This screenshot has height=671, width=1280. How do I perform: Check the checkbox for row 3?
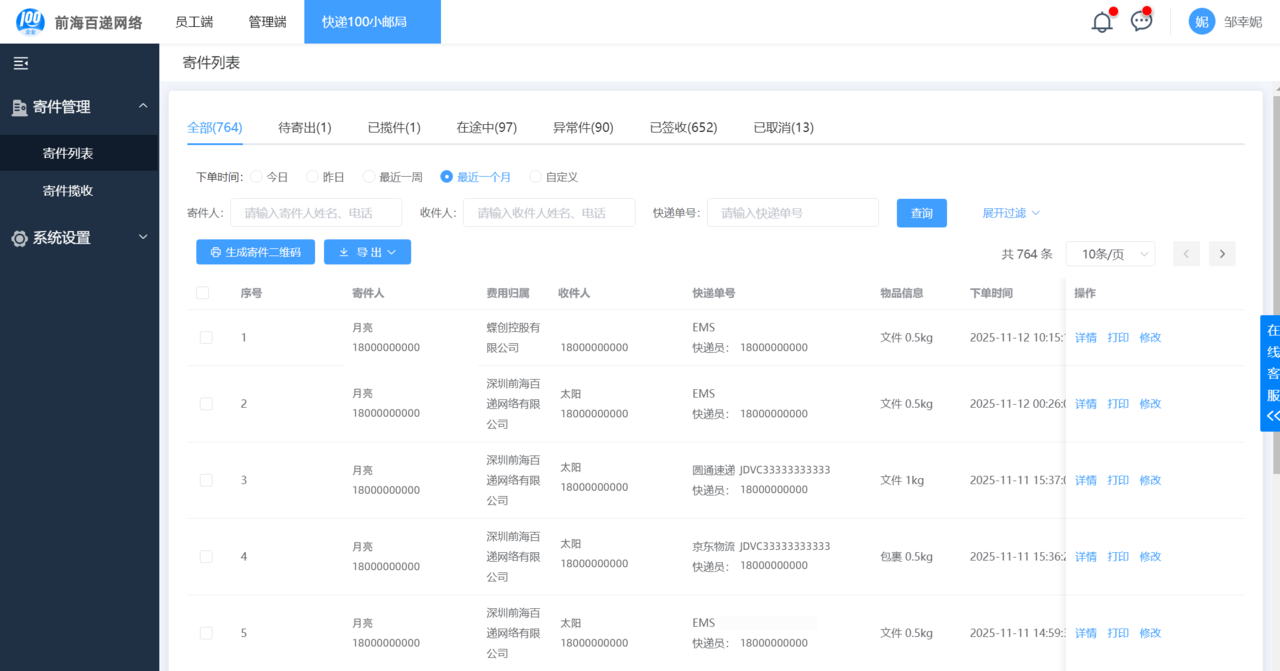[206, 480]
